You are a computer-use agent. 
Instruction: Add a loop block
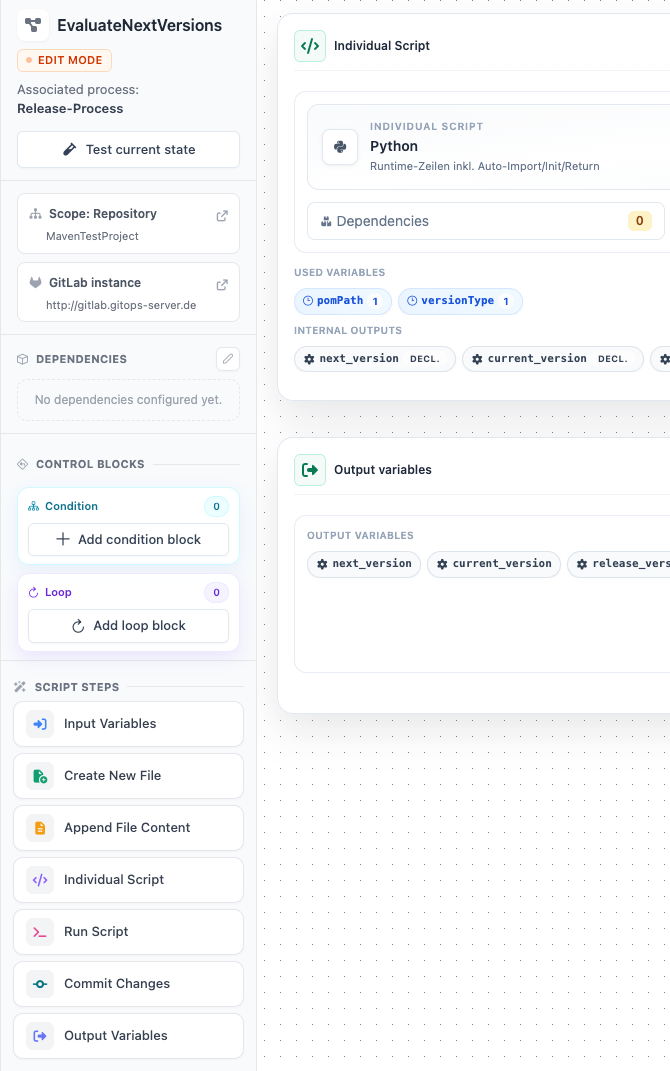pyautogui.click(x=128, y=626)
